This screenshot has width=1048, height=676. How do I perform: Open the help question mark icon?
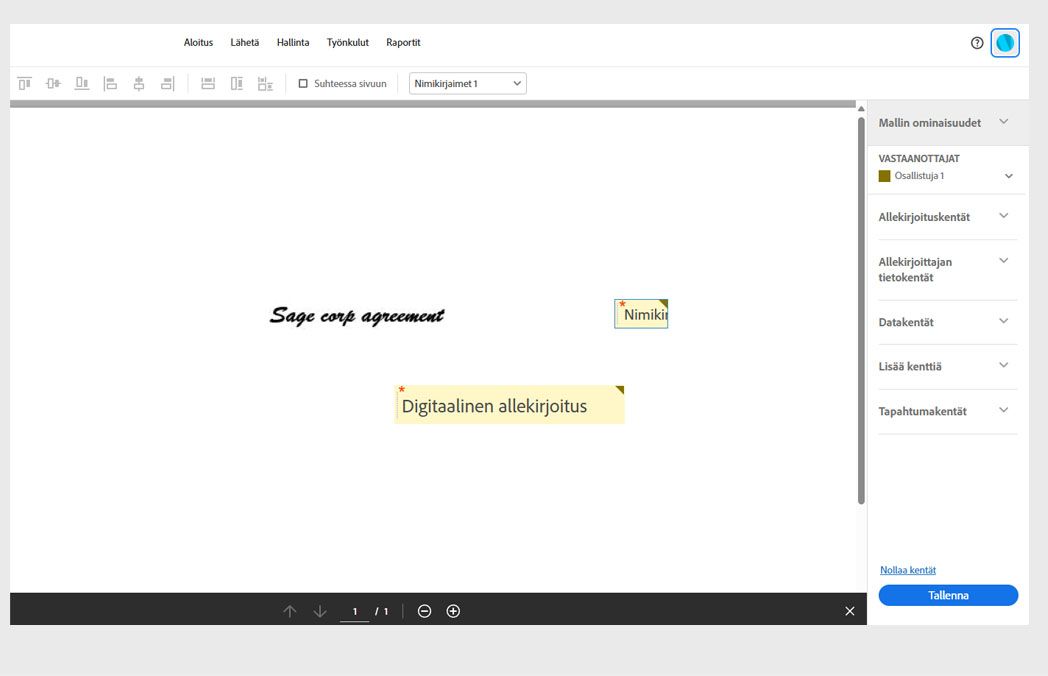977,43
